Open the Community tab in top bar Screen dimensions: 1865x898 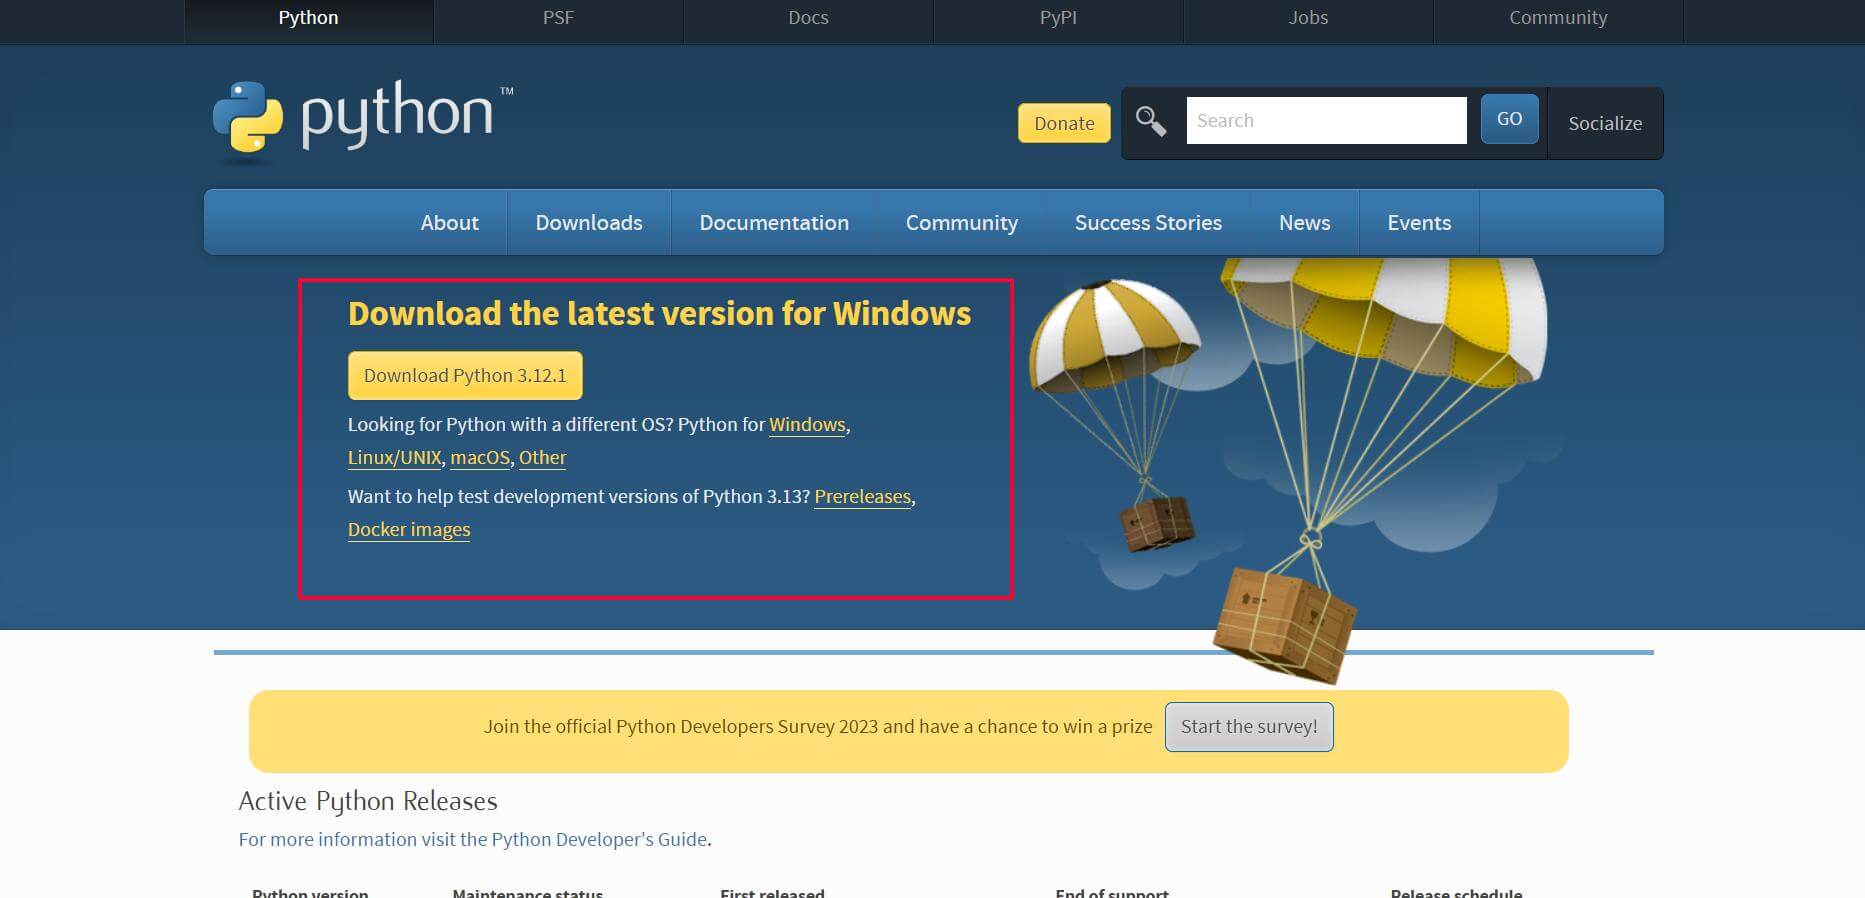click(1558, 18)
